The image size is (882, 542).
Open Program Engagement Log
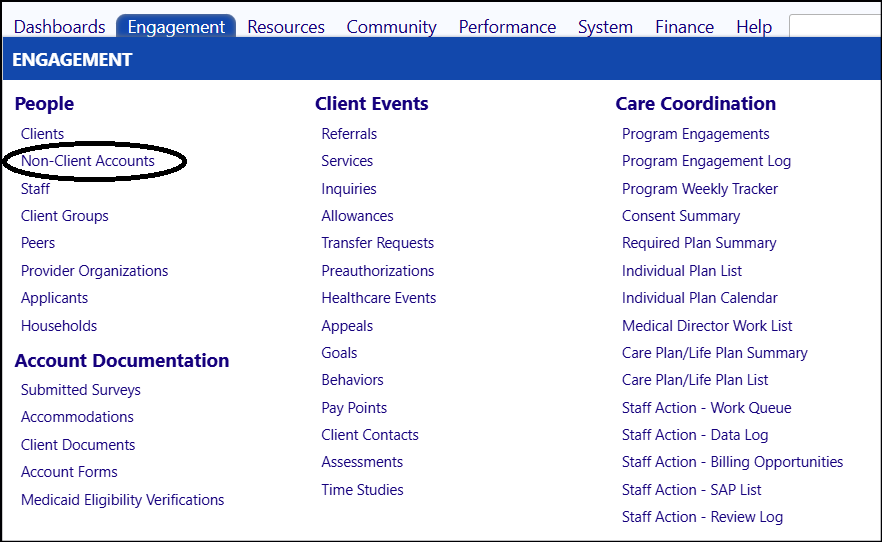pos(706,161)
